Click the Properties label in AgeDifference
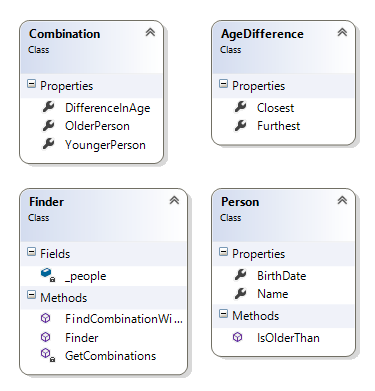 [x=258, y=86]
